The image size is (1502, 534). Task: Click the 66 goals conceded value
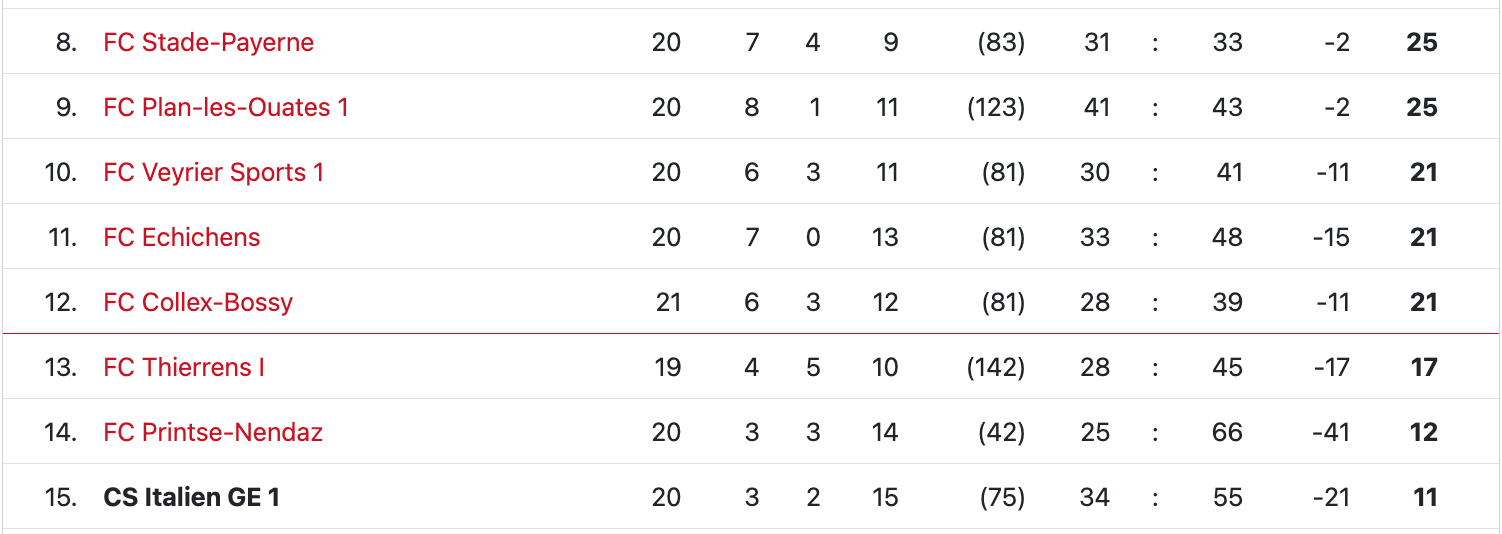click(1227, 432)
